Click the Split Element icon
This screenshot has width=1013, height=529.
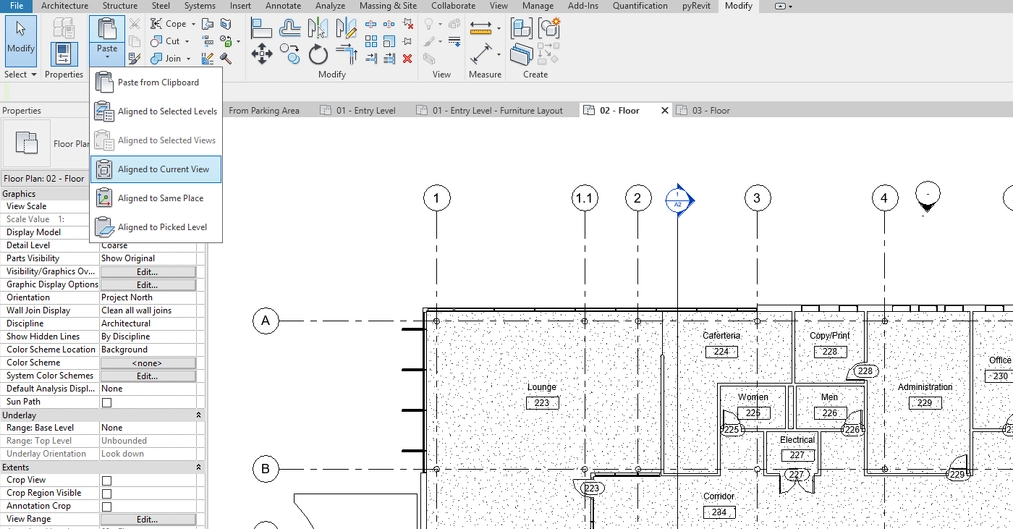[371, 24]
